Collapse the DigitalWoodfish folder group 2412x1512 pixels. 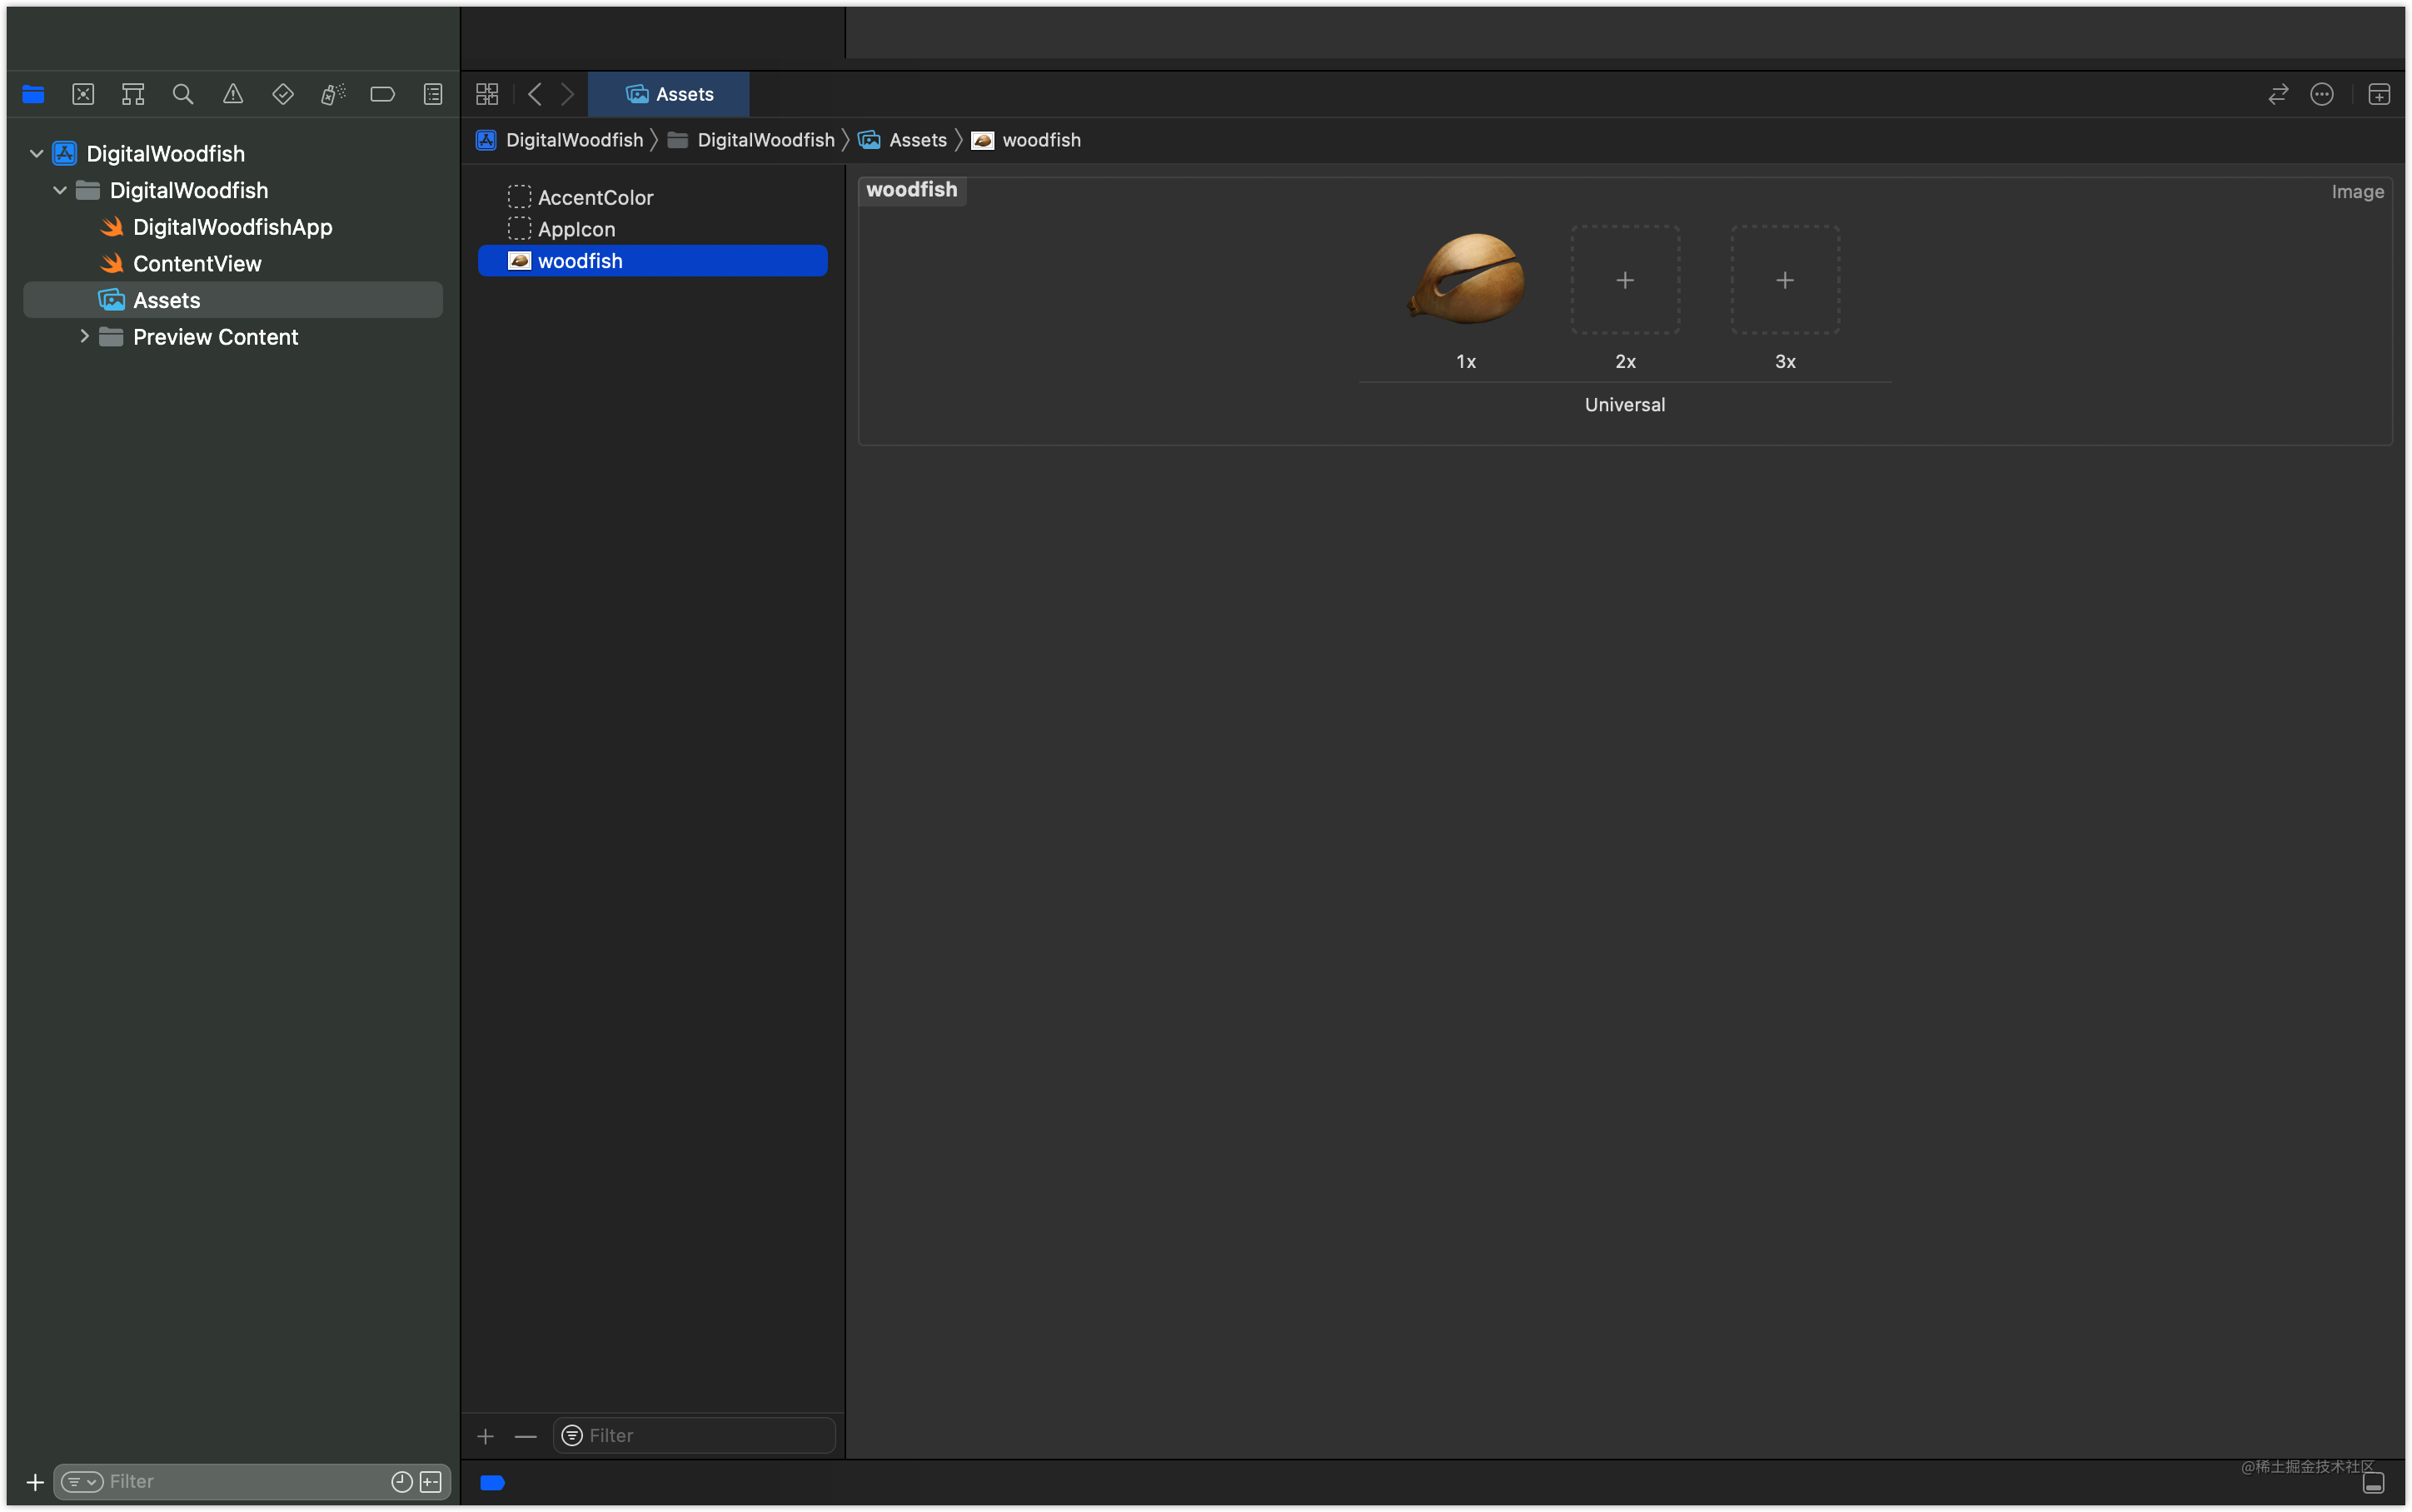(60, 190)
